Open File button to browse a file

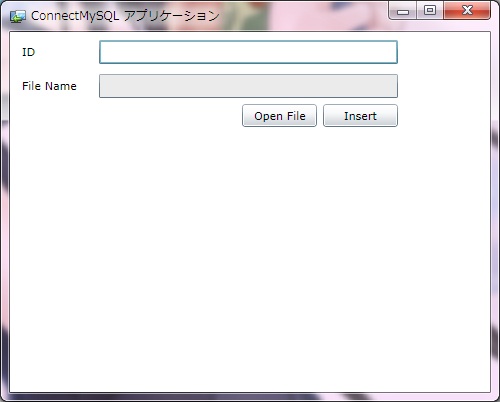pos(279,116)
